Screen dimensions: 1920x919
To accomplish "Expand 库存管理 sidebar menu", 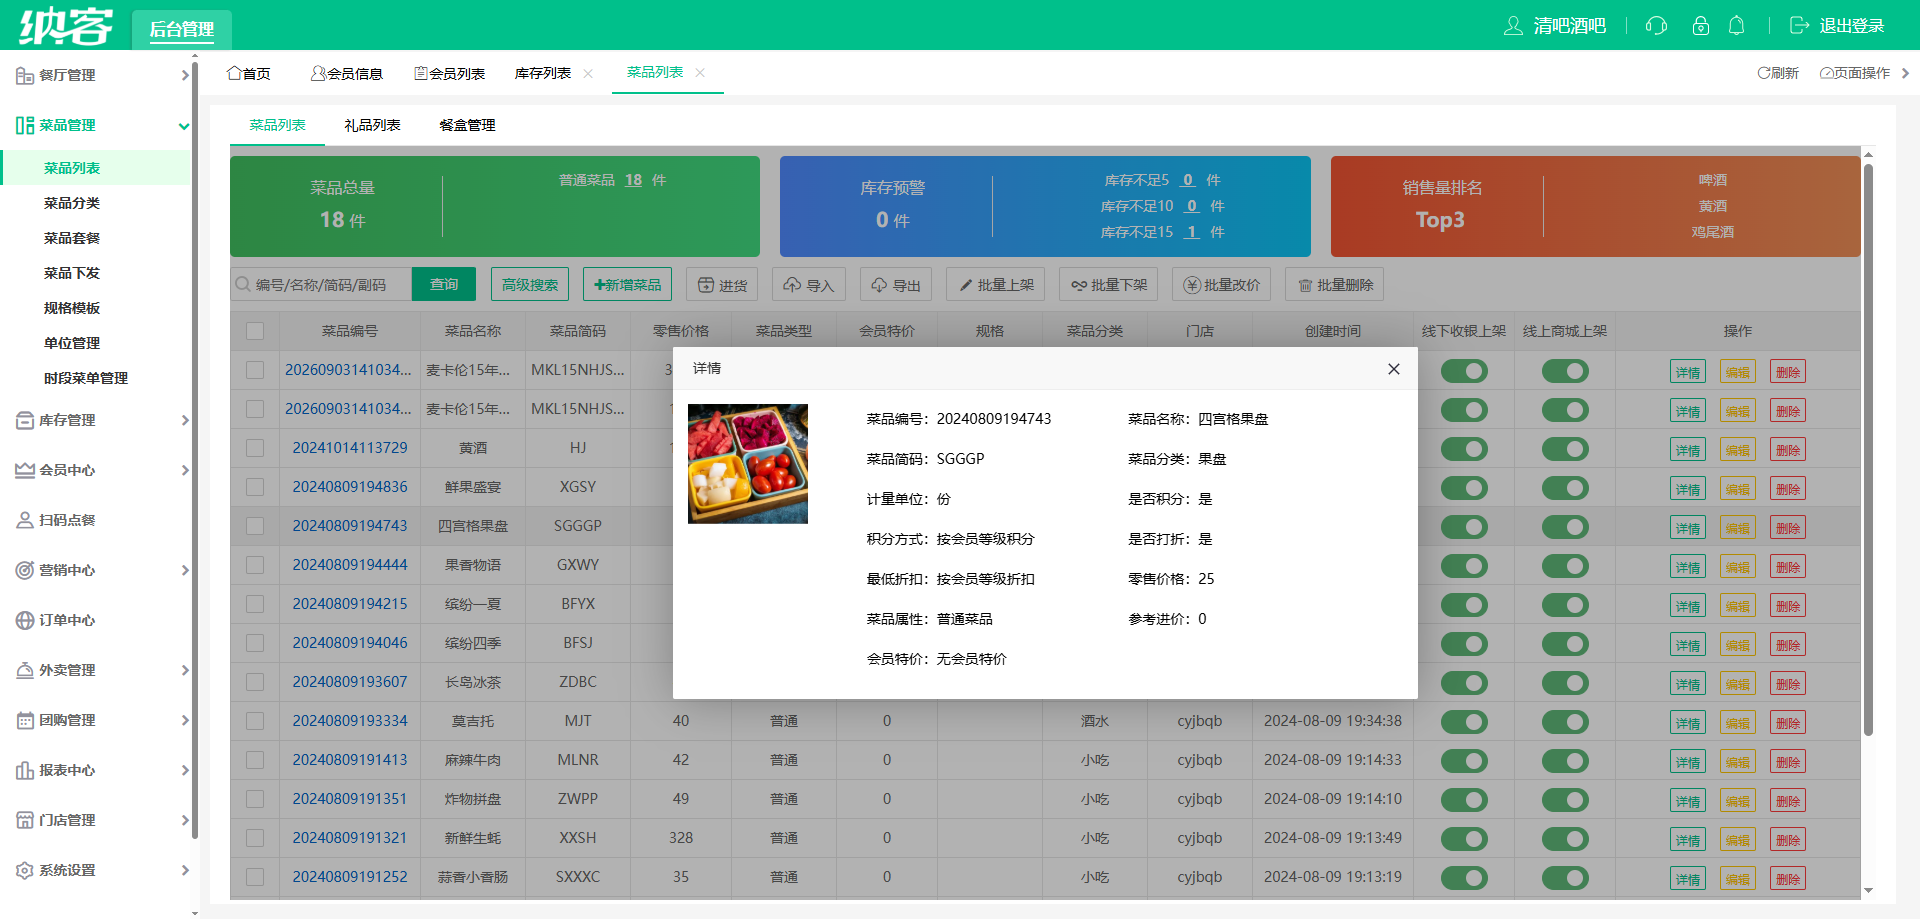I will point(97,420).
